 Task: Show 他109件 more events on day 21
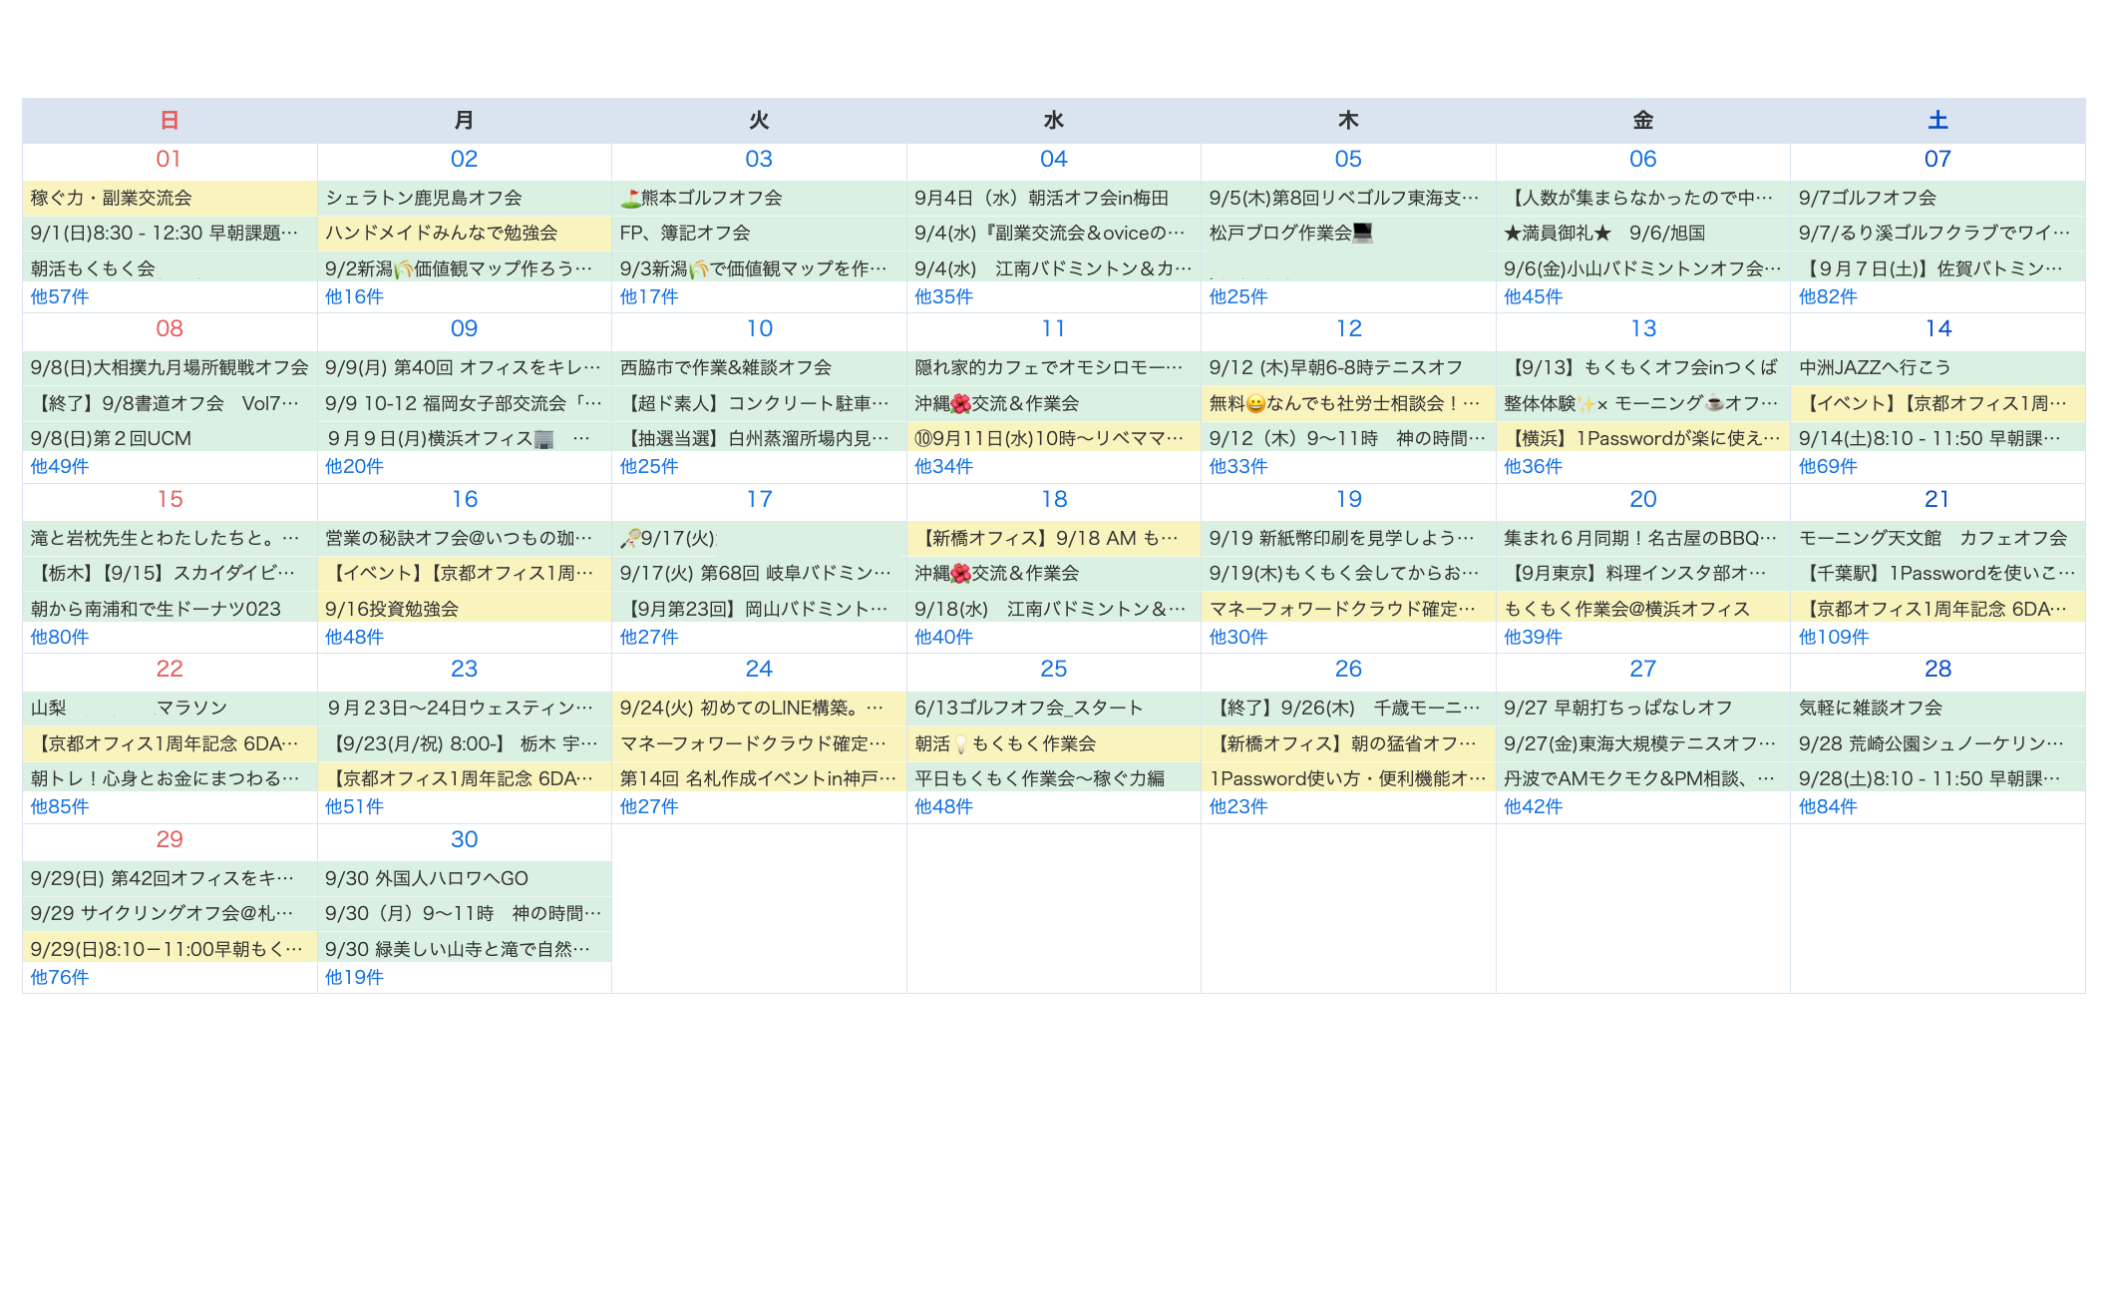point(1833,637)
